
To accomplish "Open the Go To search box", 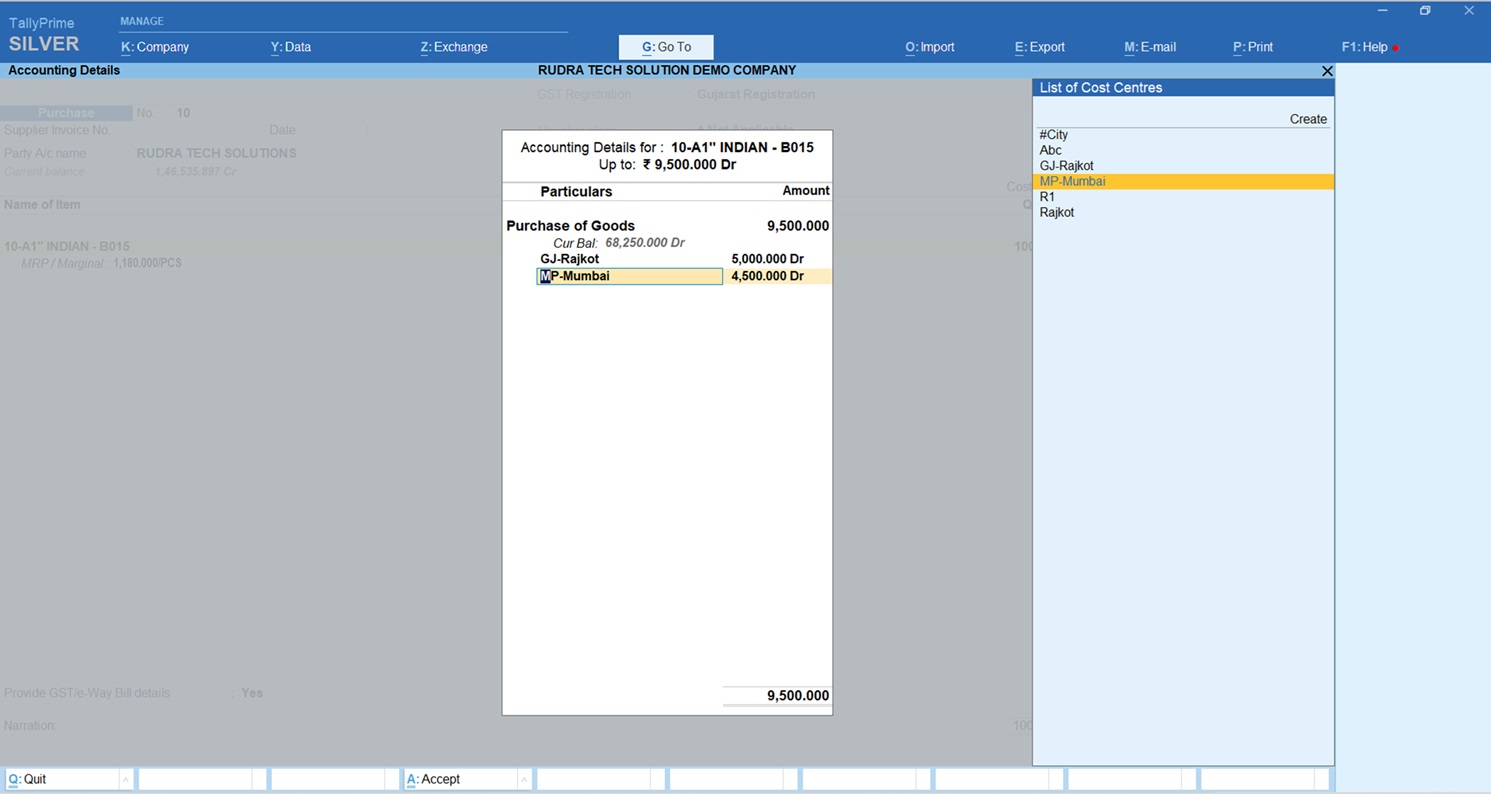I will tap(666, 47).
